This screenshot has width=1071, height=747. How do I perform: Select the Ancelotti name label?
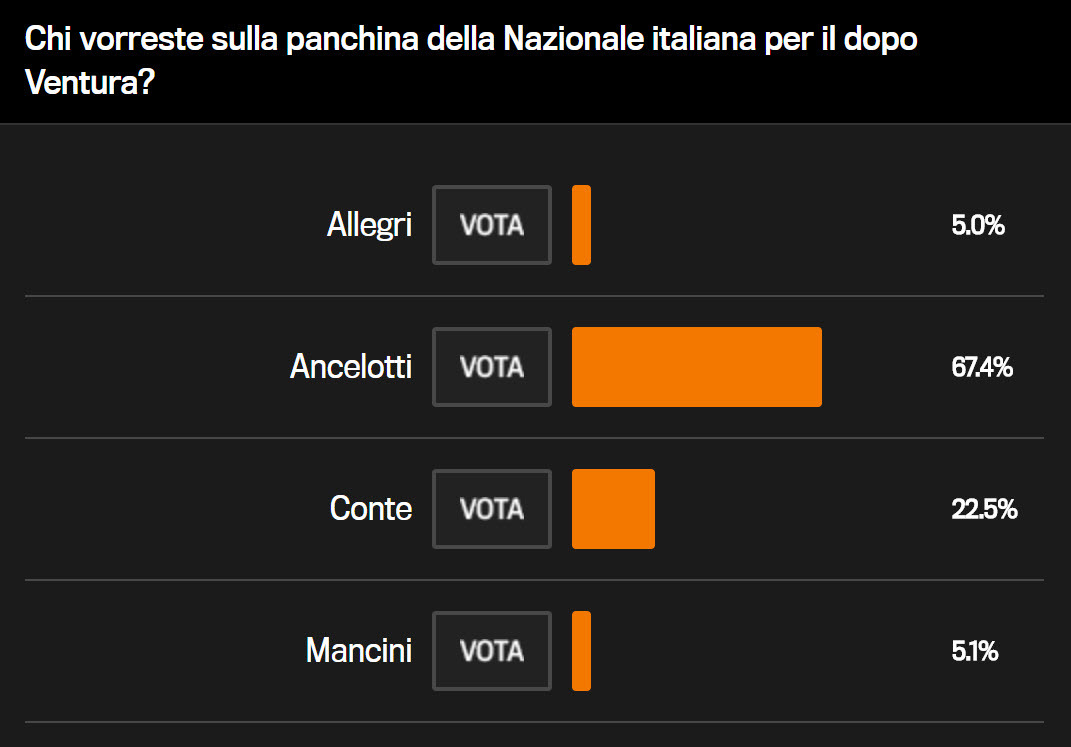[x=351, y=367]
